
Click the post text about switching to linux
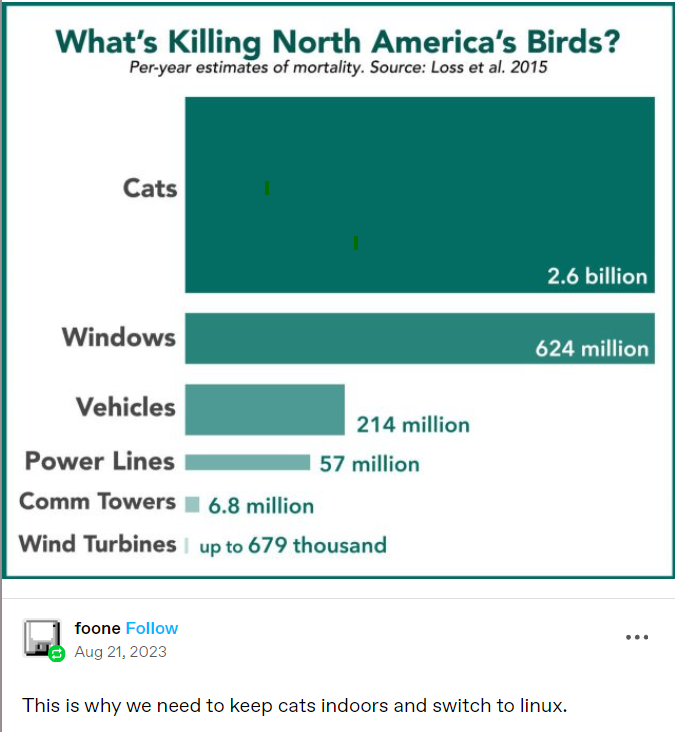click(x=294, y=706)
